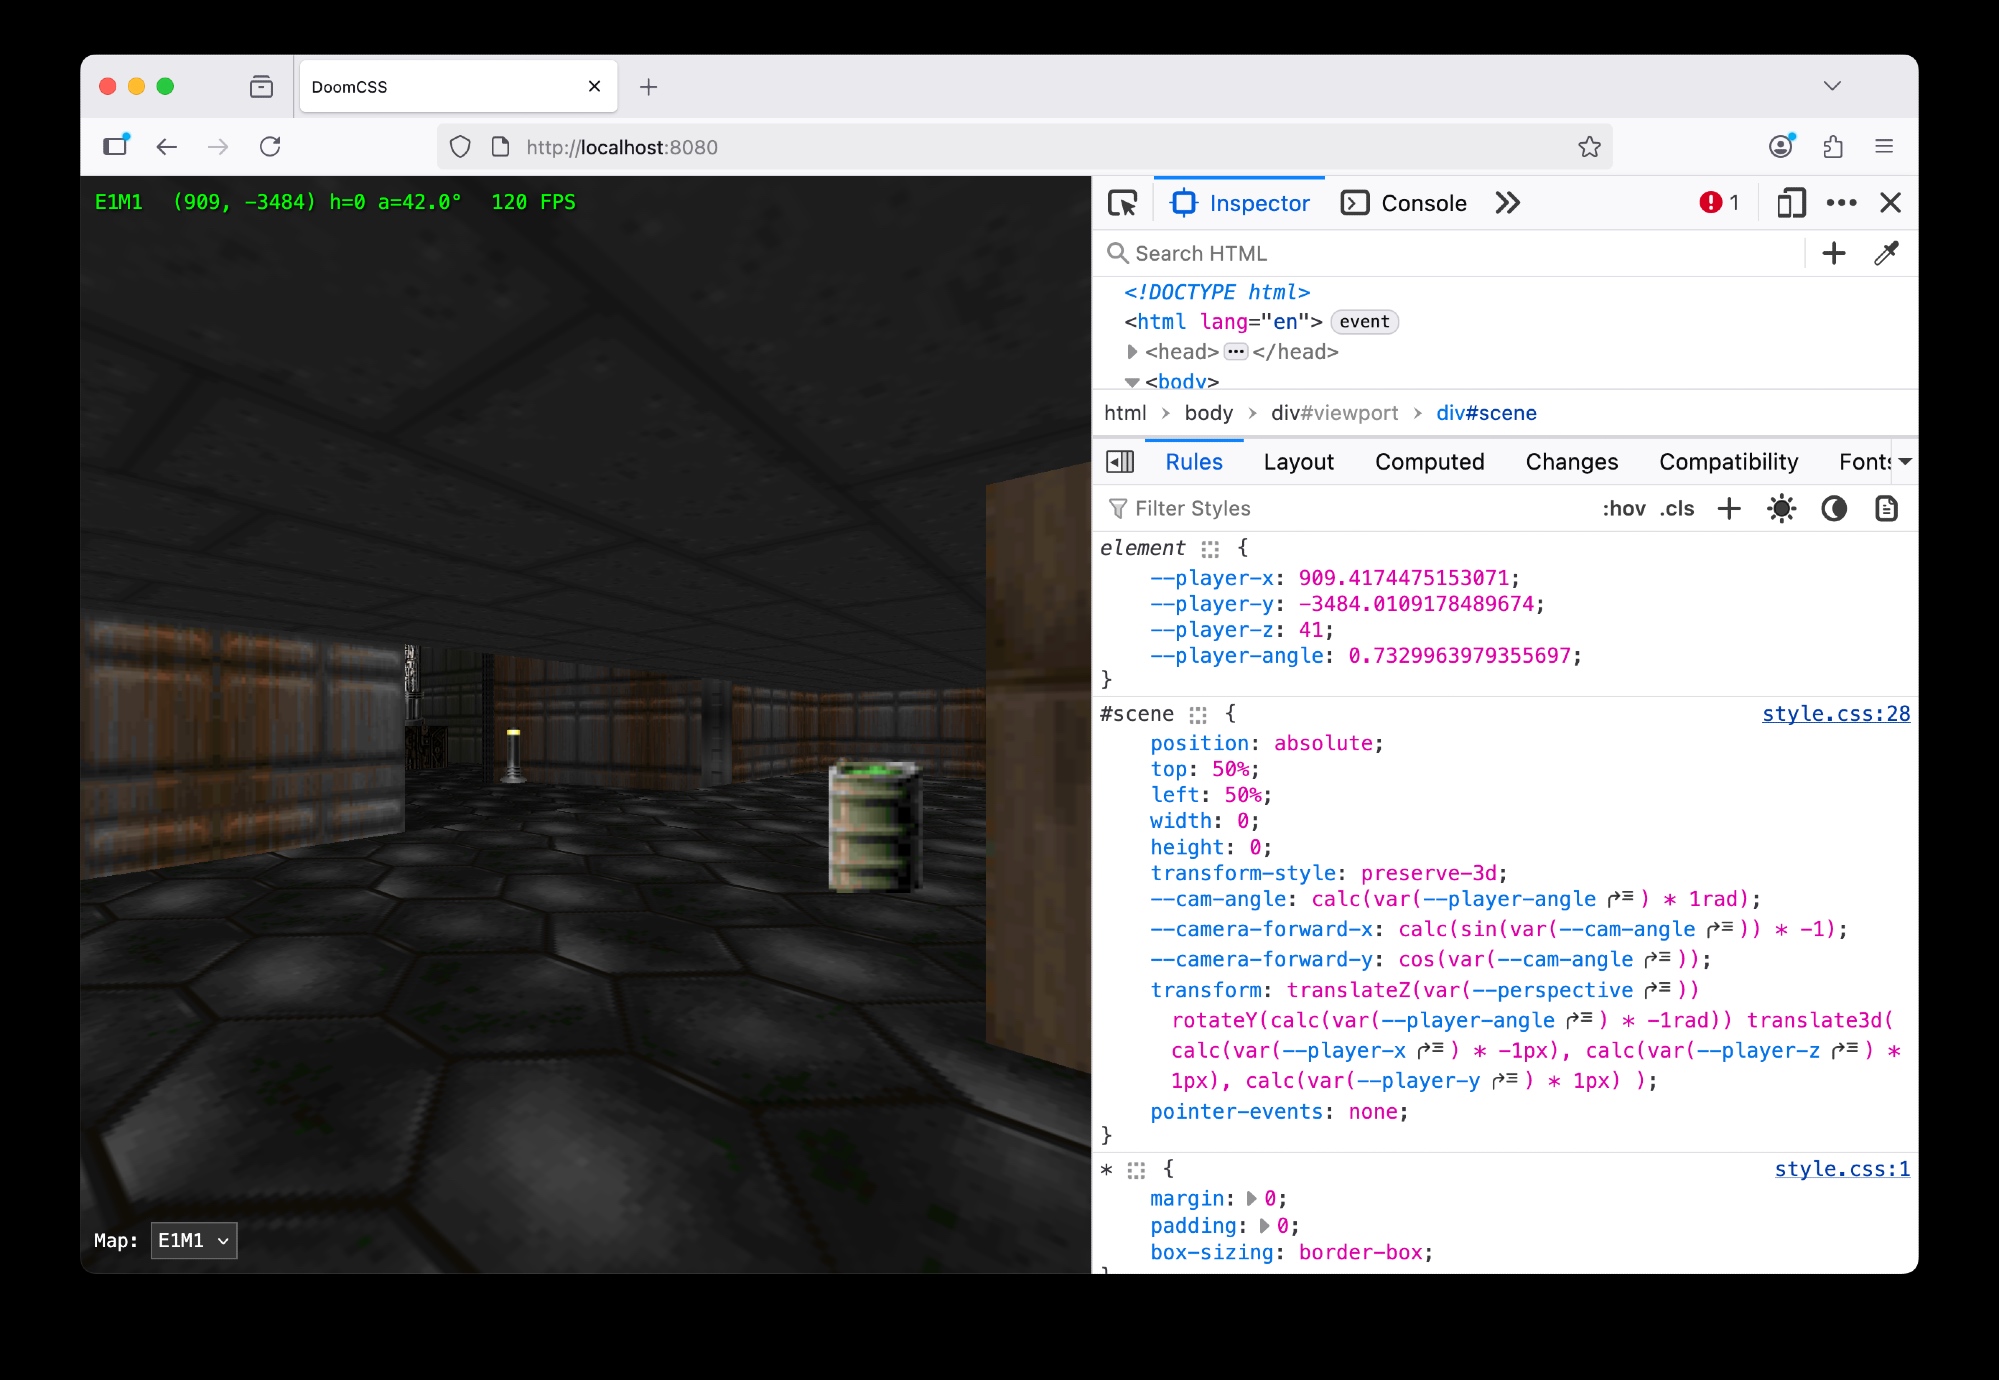Click the bookmark star icon
Screen dimensions: 1999x1380
point(1589,147)
